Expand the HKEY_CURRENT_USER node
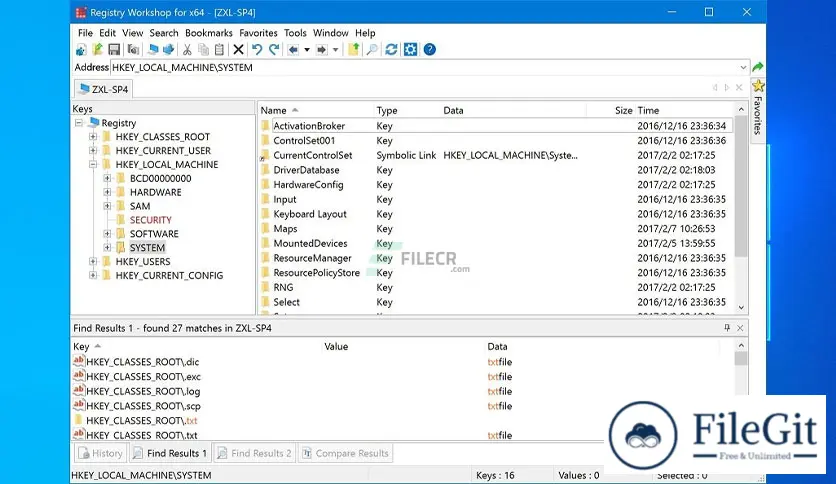836x484 pixels. point(93,150)
